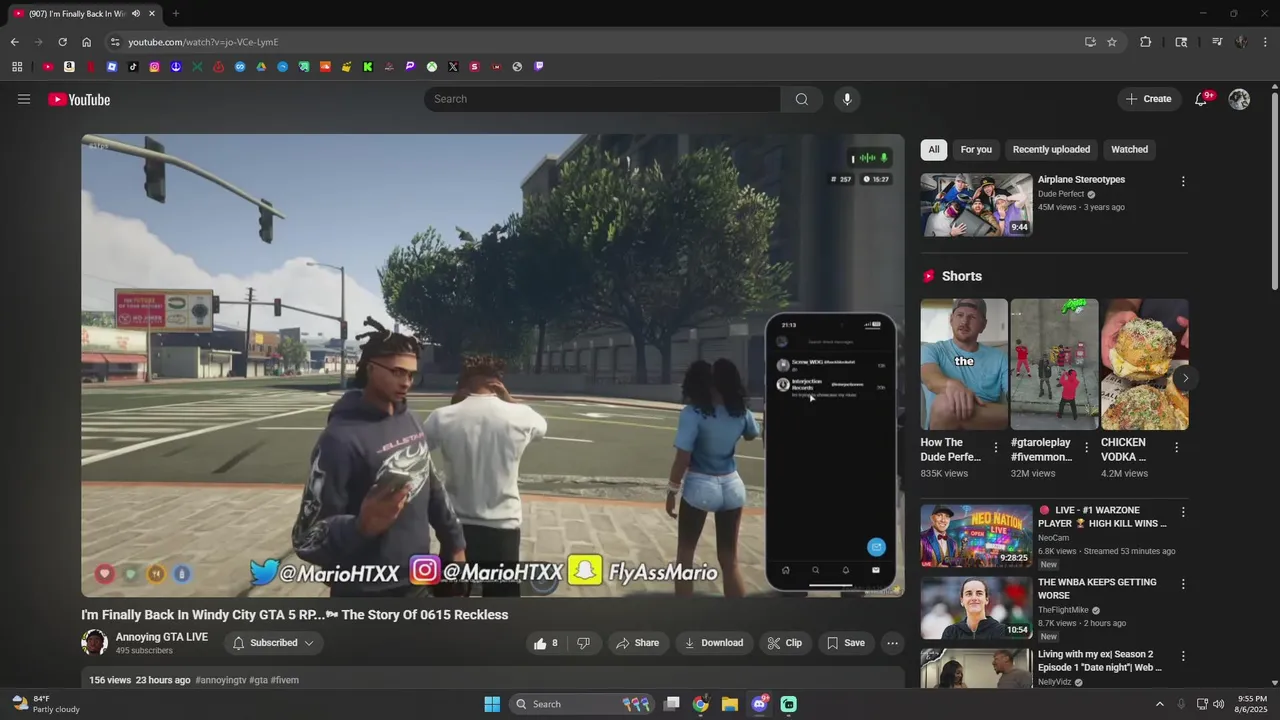This screenshot has width=1280, height=720.
Task: Open the TikTok bookmark
Action: [133, 67]
